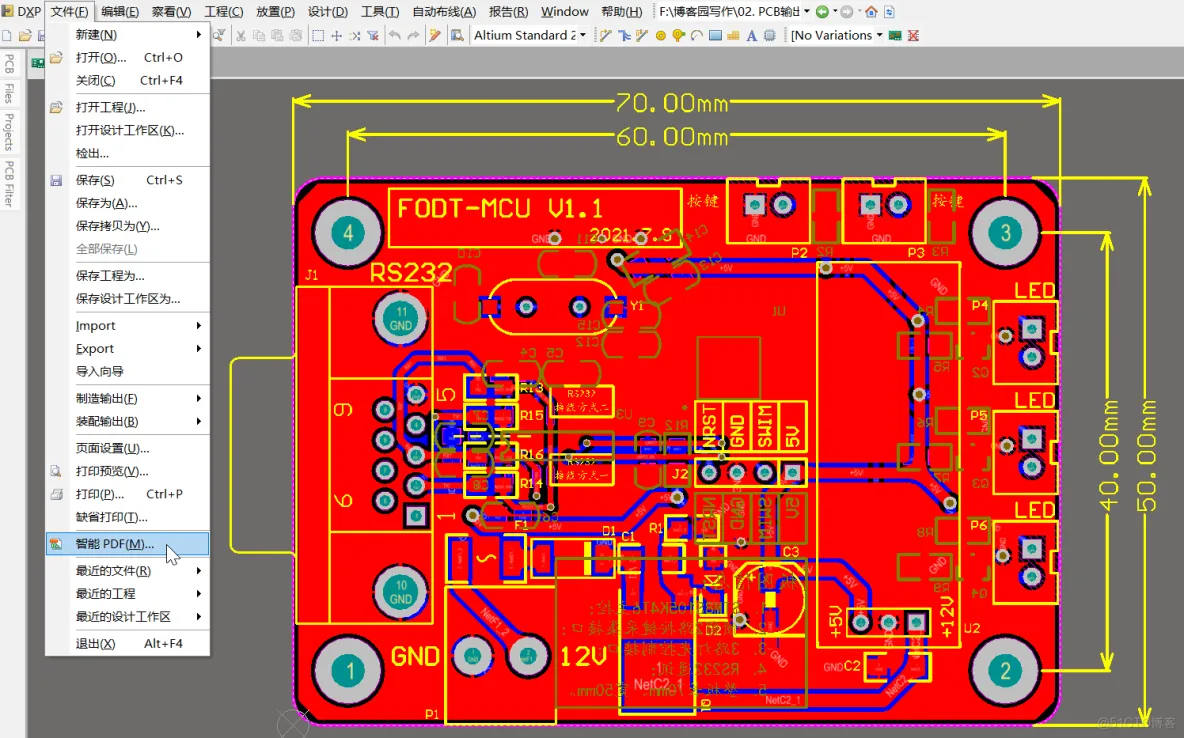The width and height of the screenshot is (1184, 738).
Task: Click the undo arrow icon
Action: [394, 36]
